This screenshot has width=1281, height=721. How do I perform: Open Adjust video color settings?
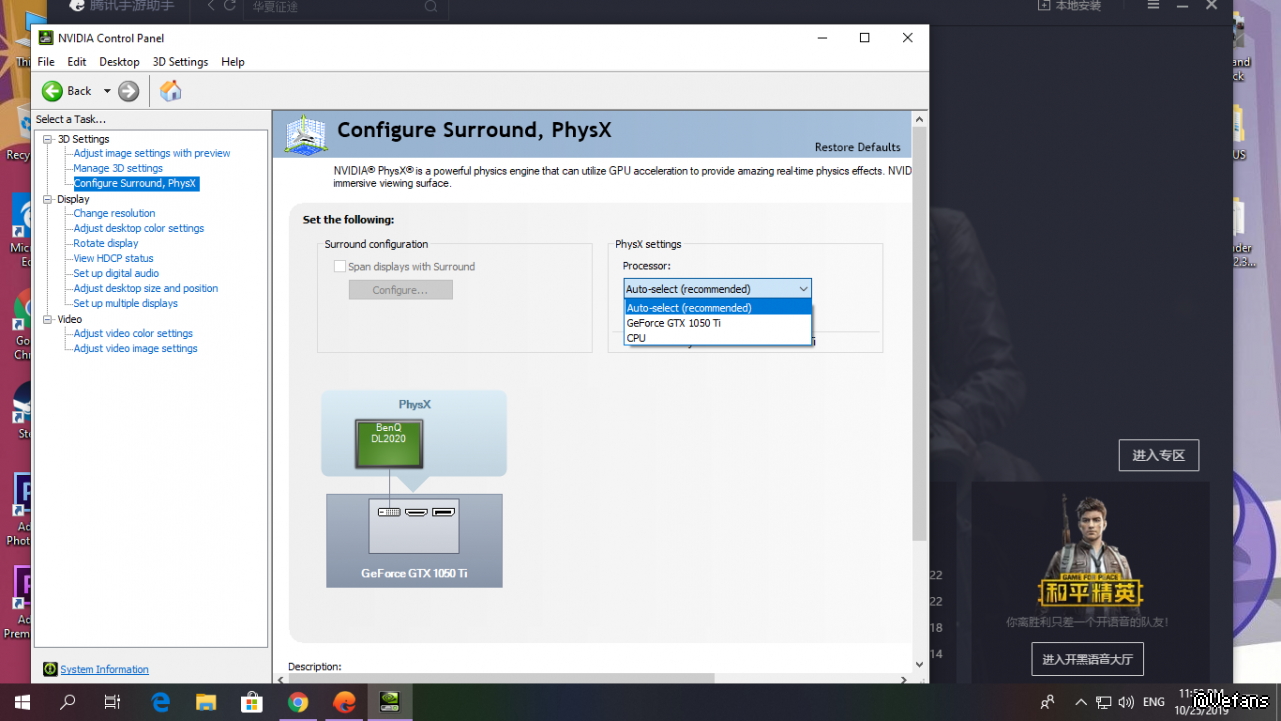(133, 333)
